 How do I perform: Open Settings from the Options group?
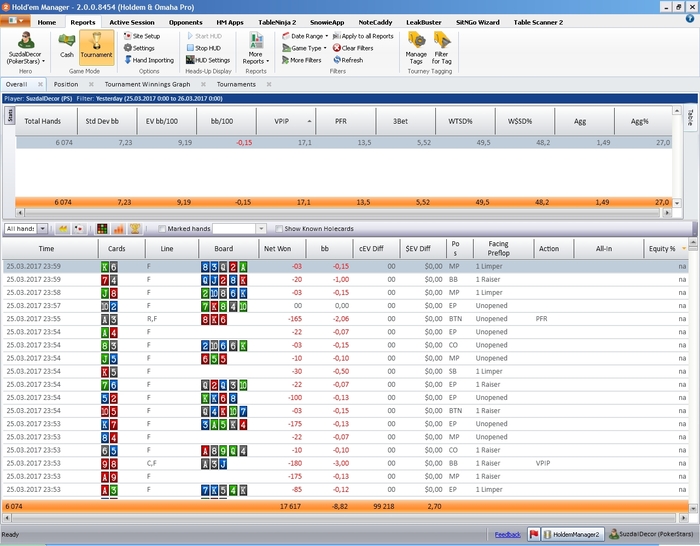tap(139, 48)
